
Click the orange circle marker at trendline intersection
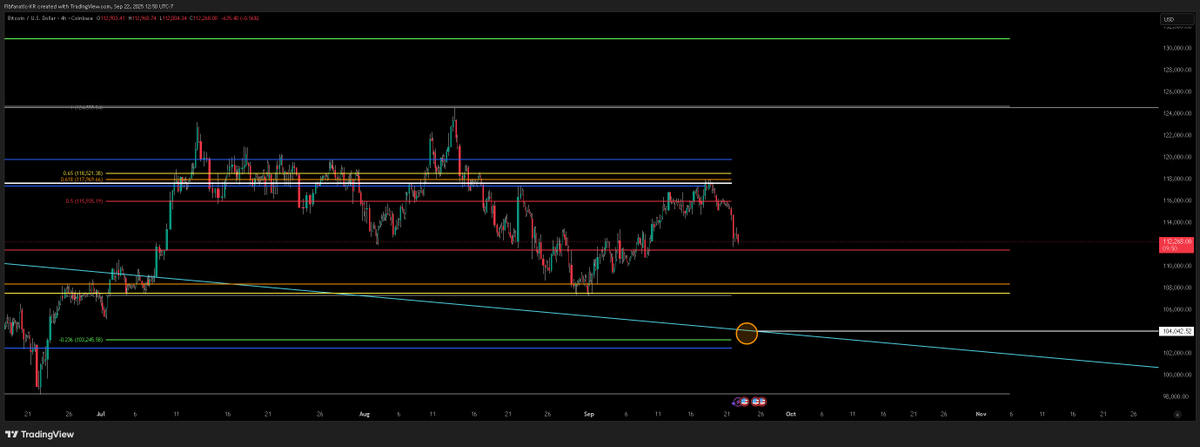(746, 334)
